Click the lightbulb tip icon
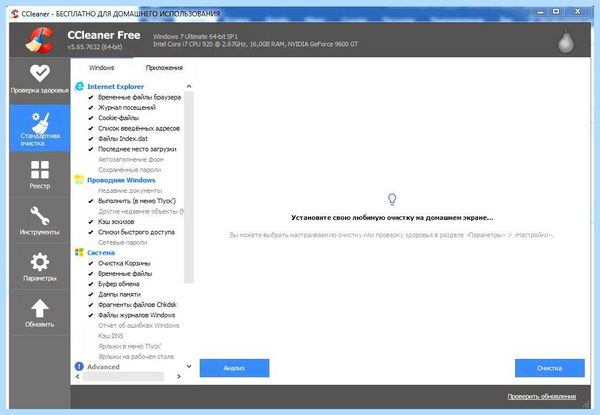Viewport: 600px width, 415px height. (392, 199)
